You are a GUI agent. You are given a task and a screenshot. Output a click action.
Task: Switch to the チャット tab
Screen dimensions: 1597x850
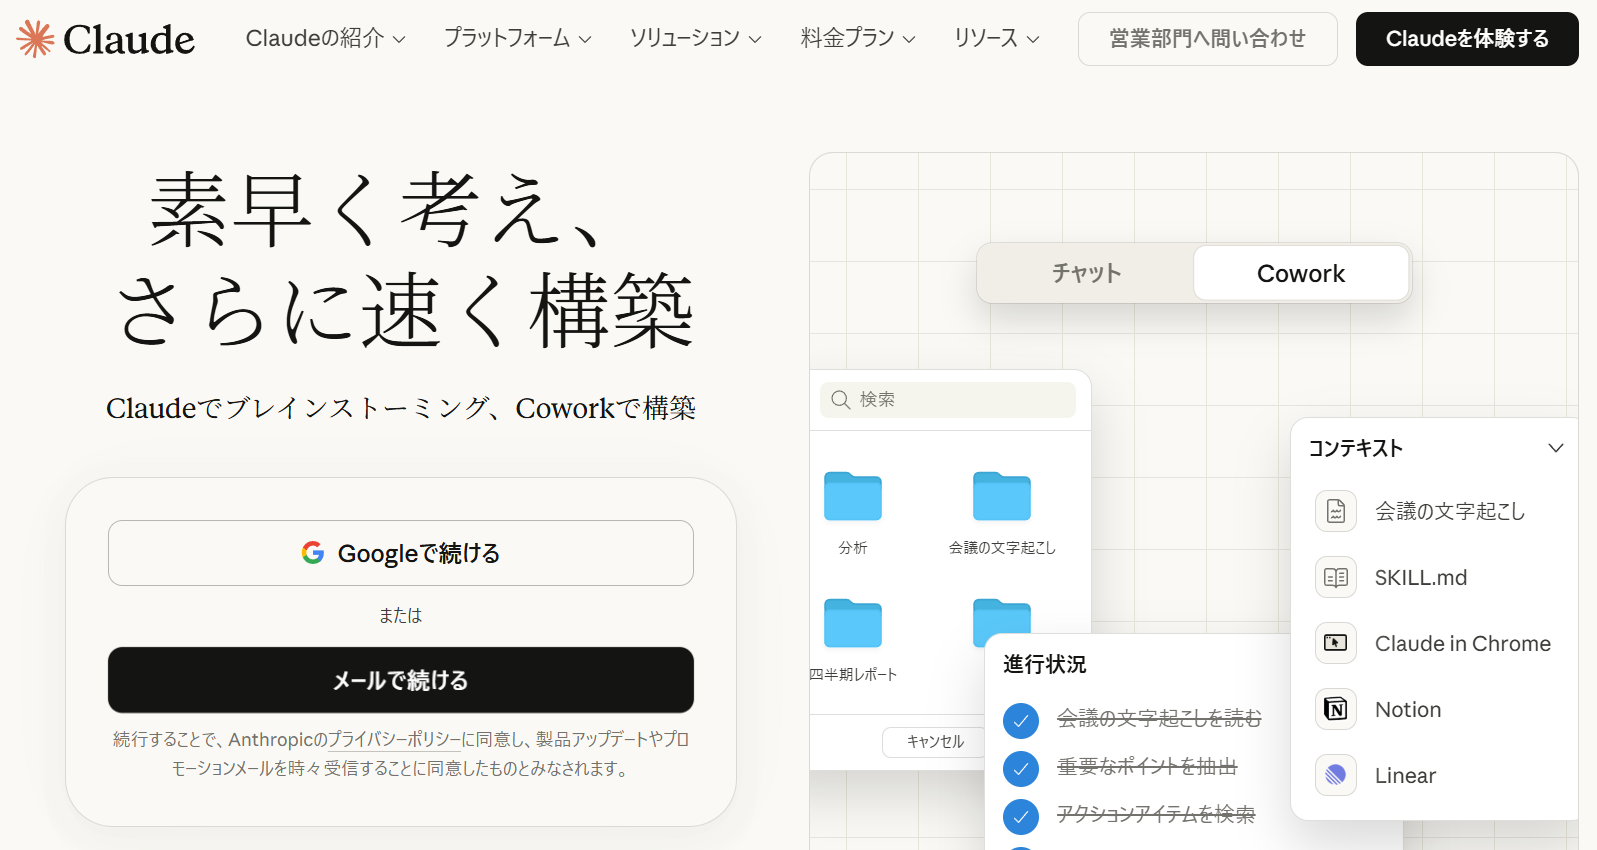pos(1087,273)
